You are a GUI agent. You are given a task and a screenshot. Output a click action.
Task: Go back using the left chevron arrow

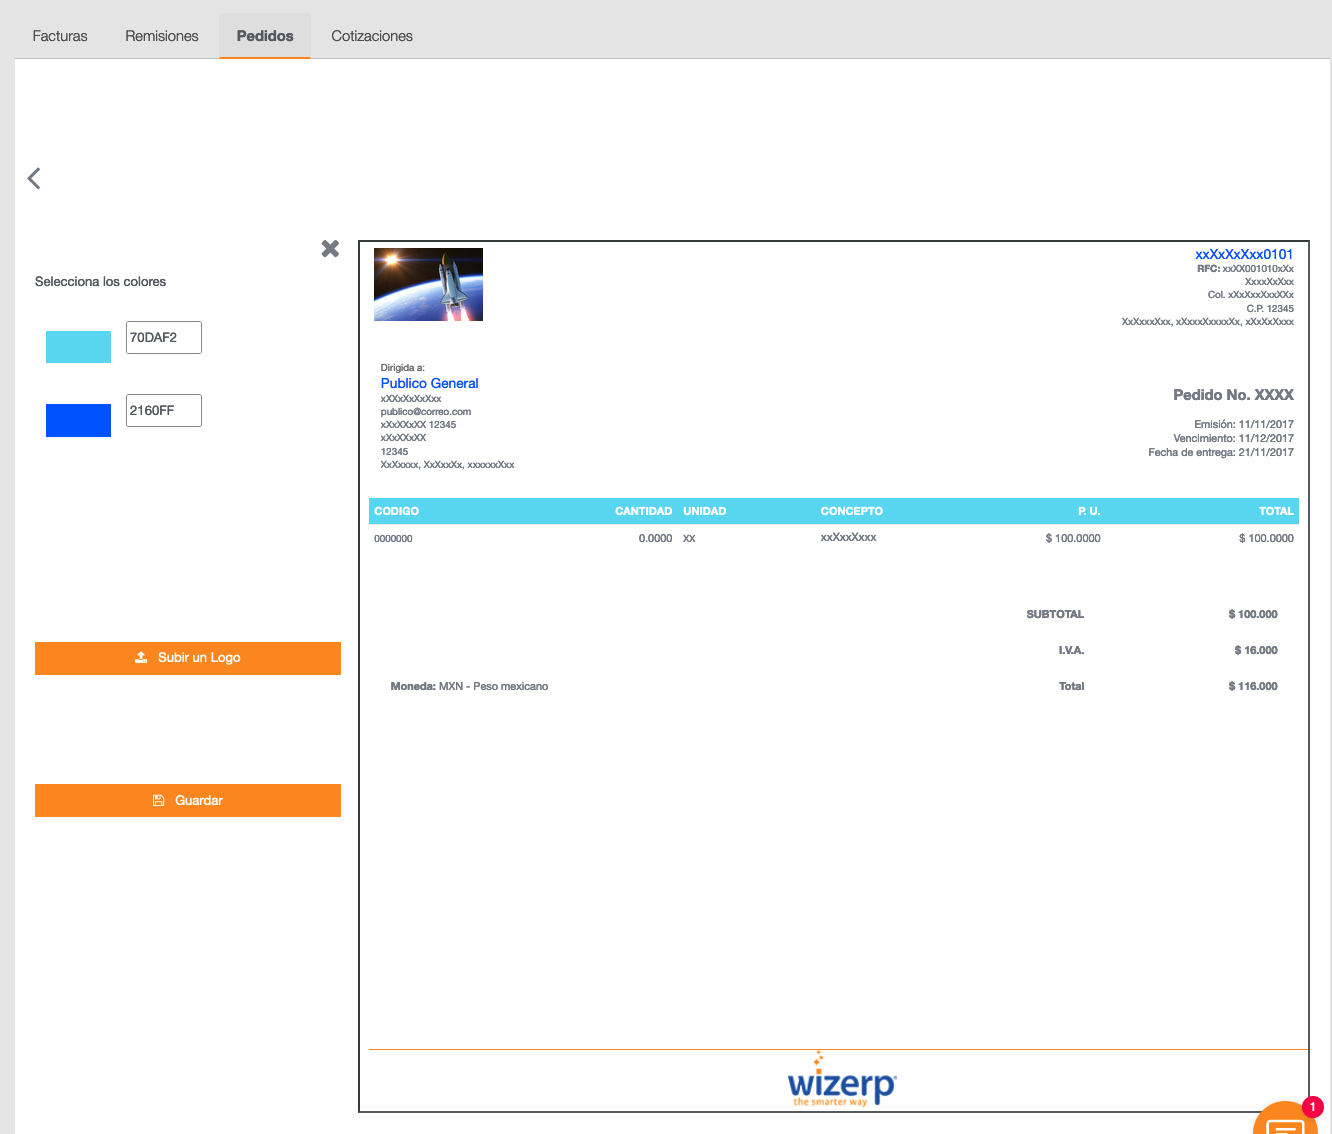34,178
